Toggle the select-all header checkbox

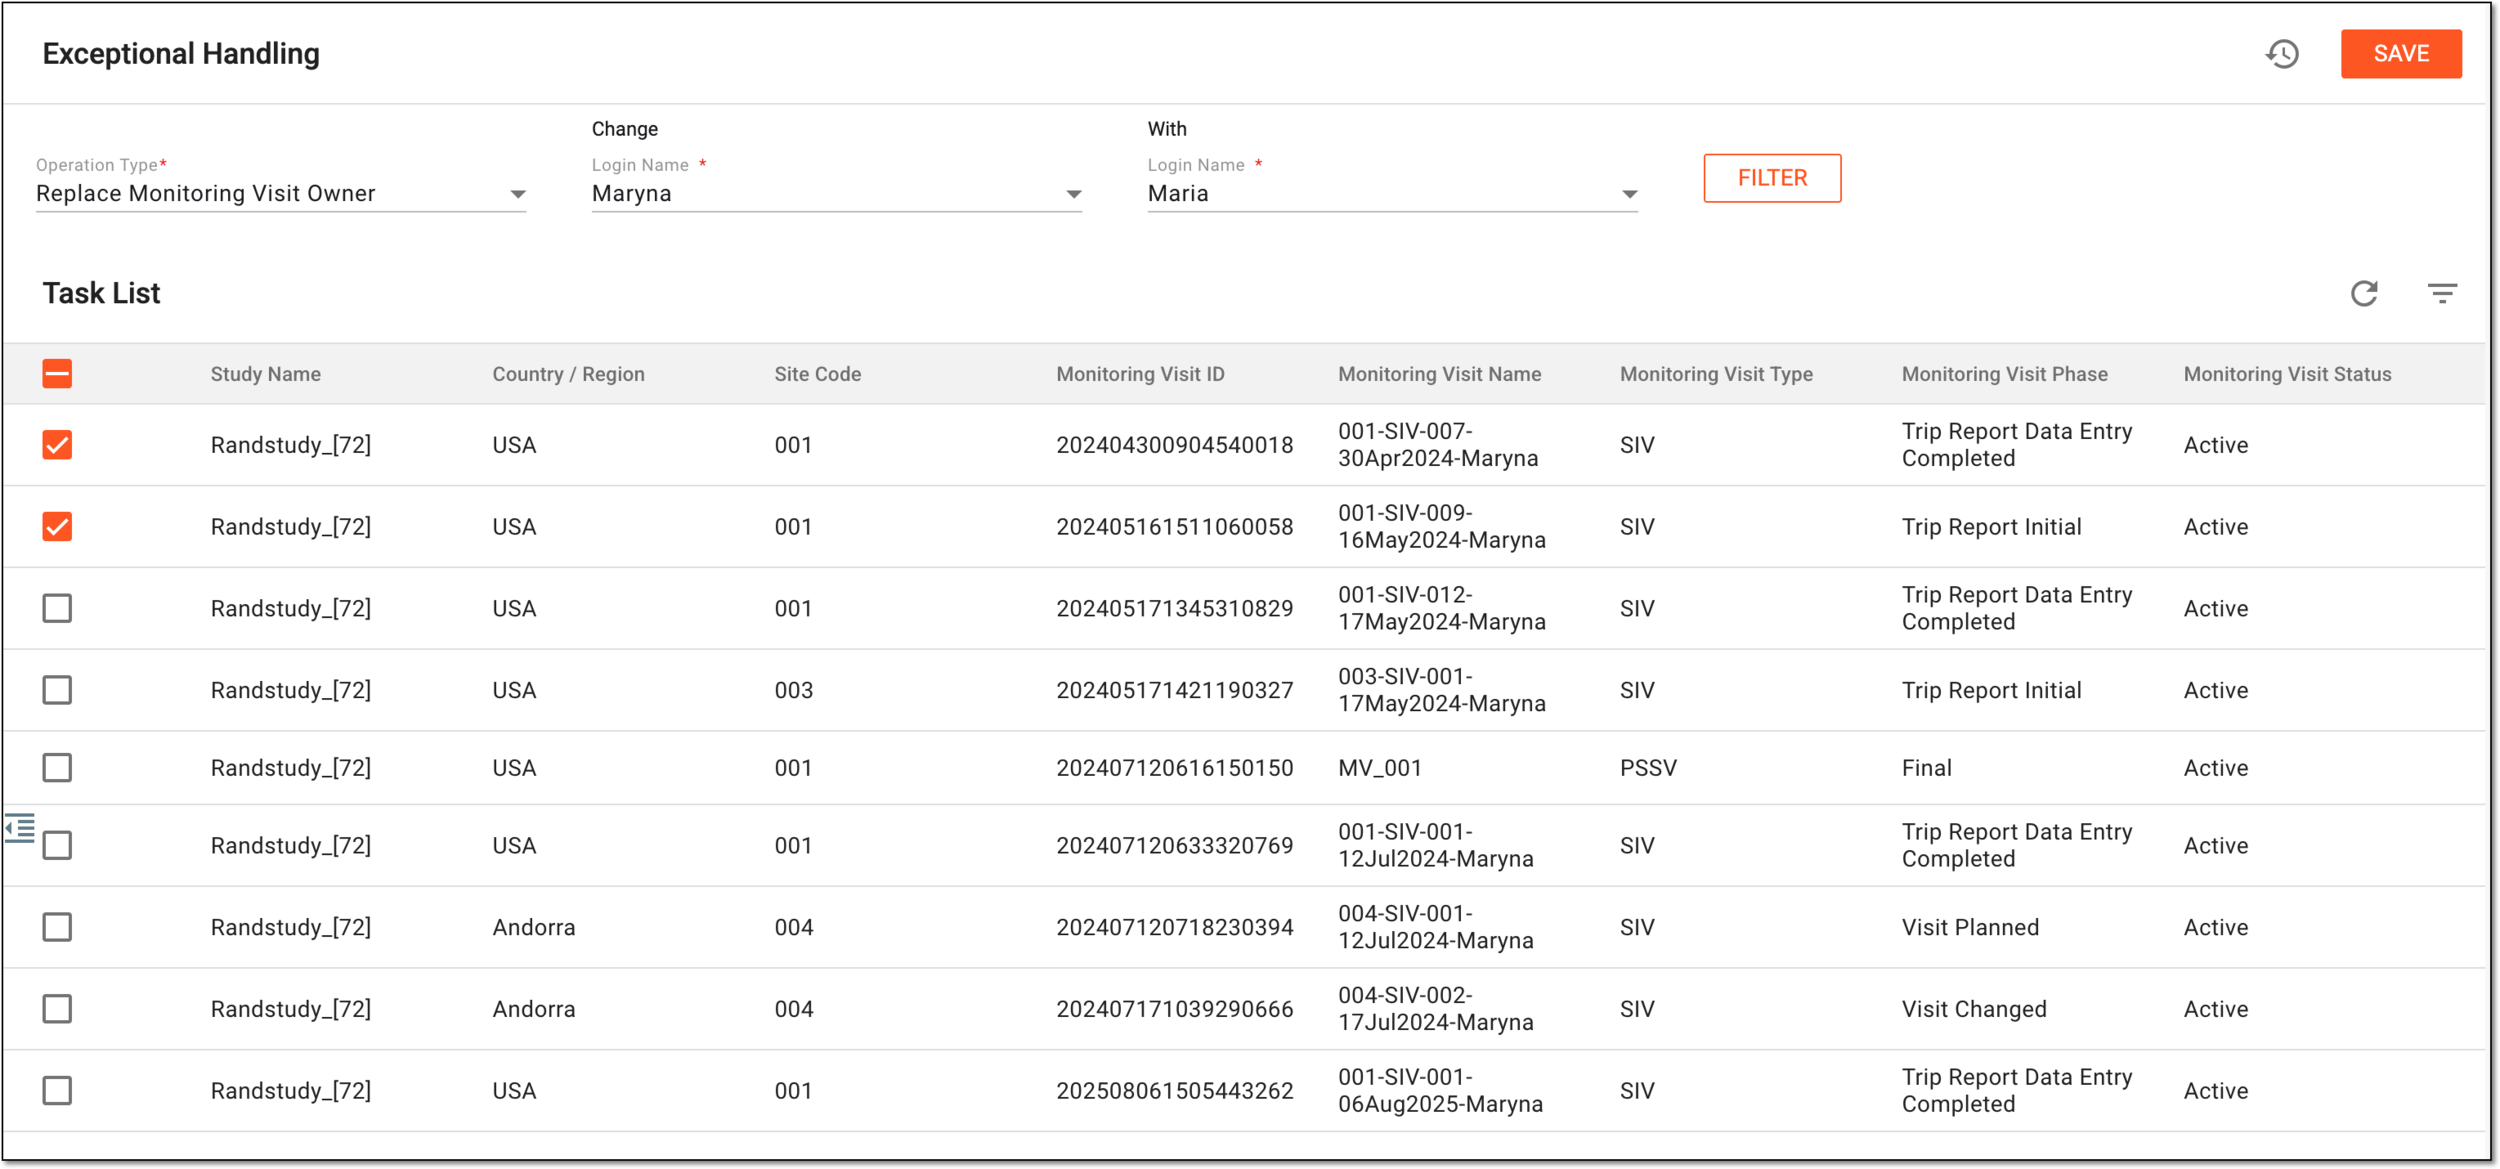tap(57, 374)
